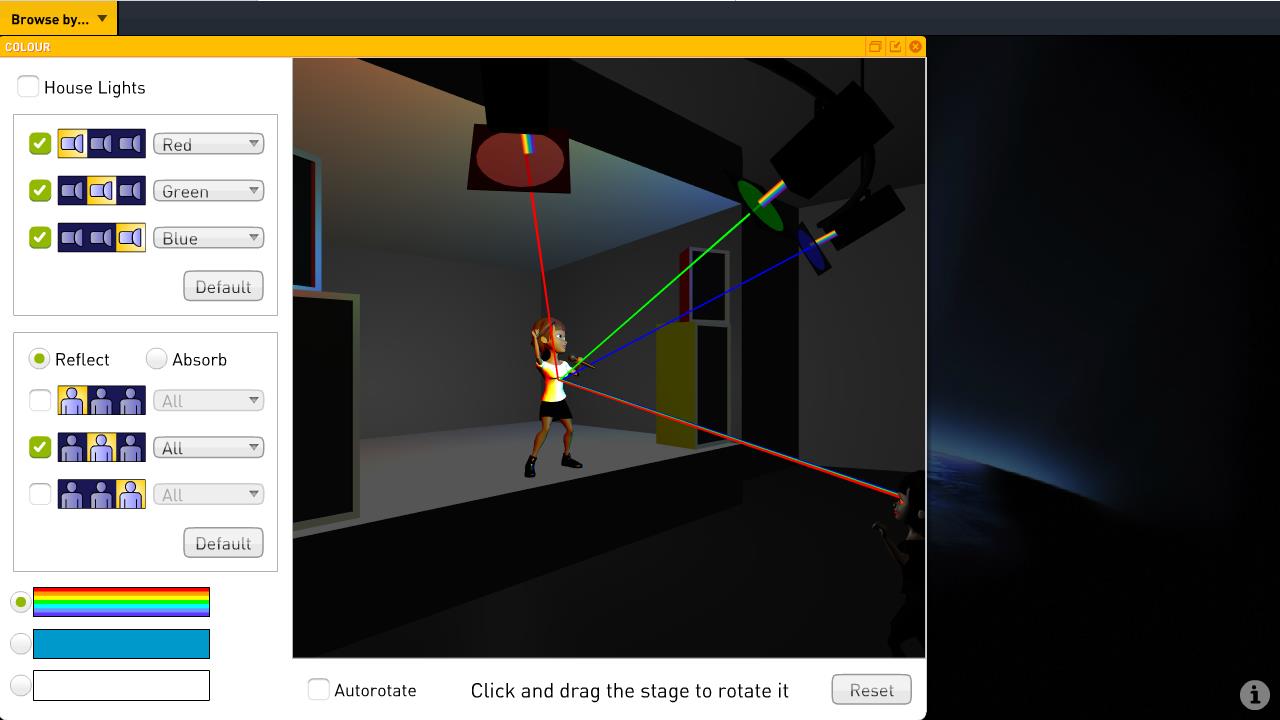Select the blue colour bar radio option

pos(20,644)
